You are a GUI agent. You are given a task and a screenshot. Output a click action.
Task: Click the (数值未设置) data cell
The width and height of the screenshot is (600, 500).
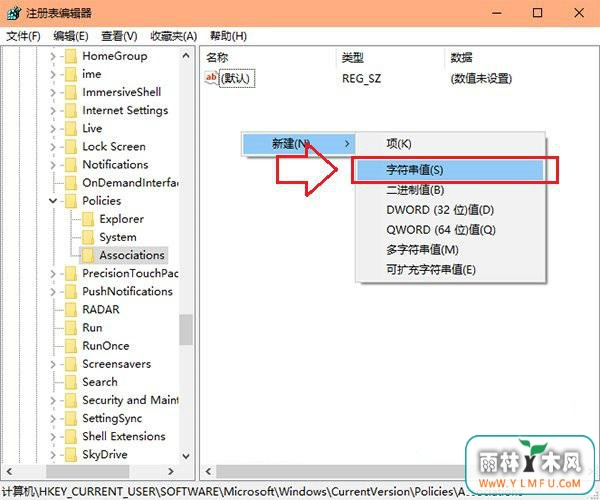481,79
